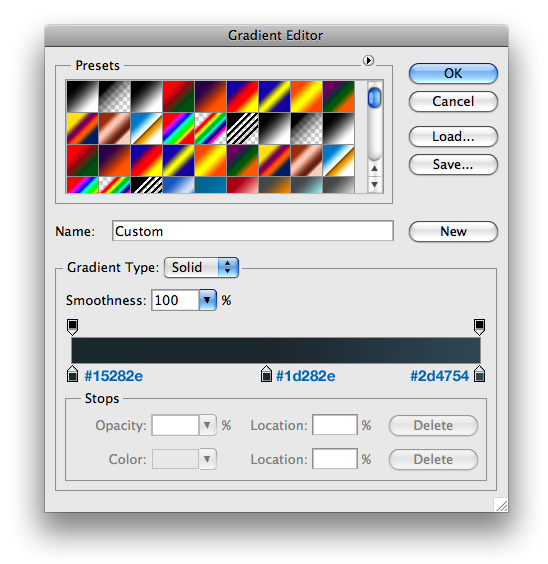Click the dark gradient preview bar
This screenshot has width=548, height=564.
[276, 350]
